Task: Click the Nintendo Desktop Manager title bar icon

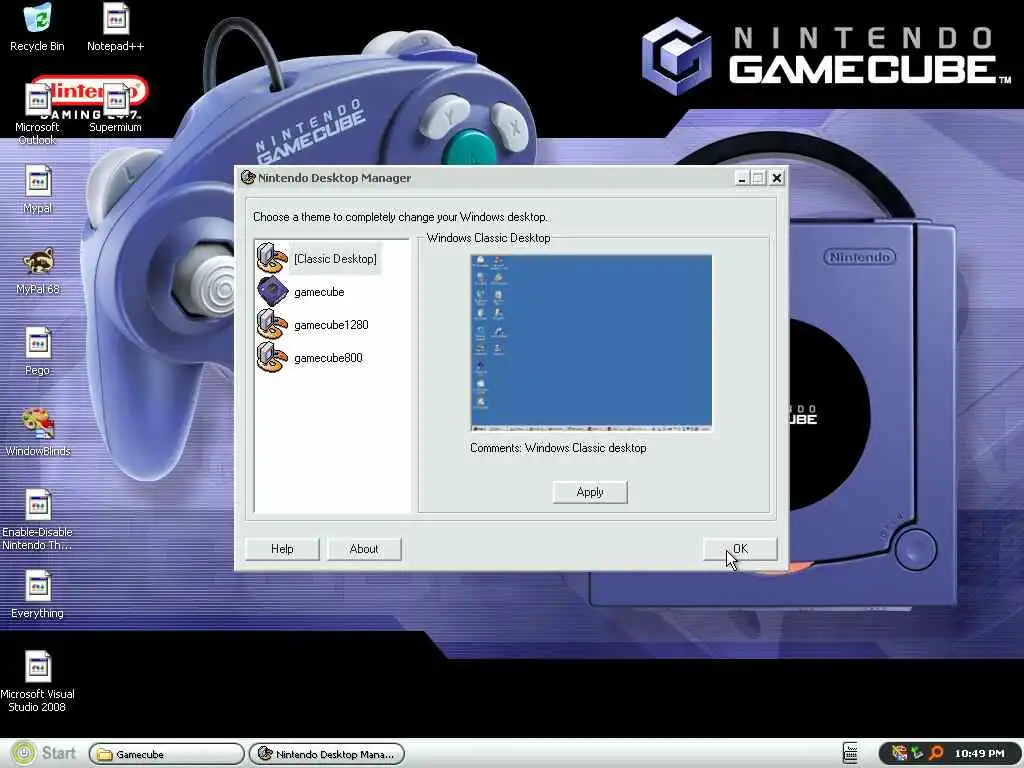Action: (248, 178)
